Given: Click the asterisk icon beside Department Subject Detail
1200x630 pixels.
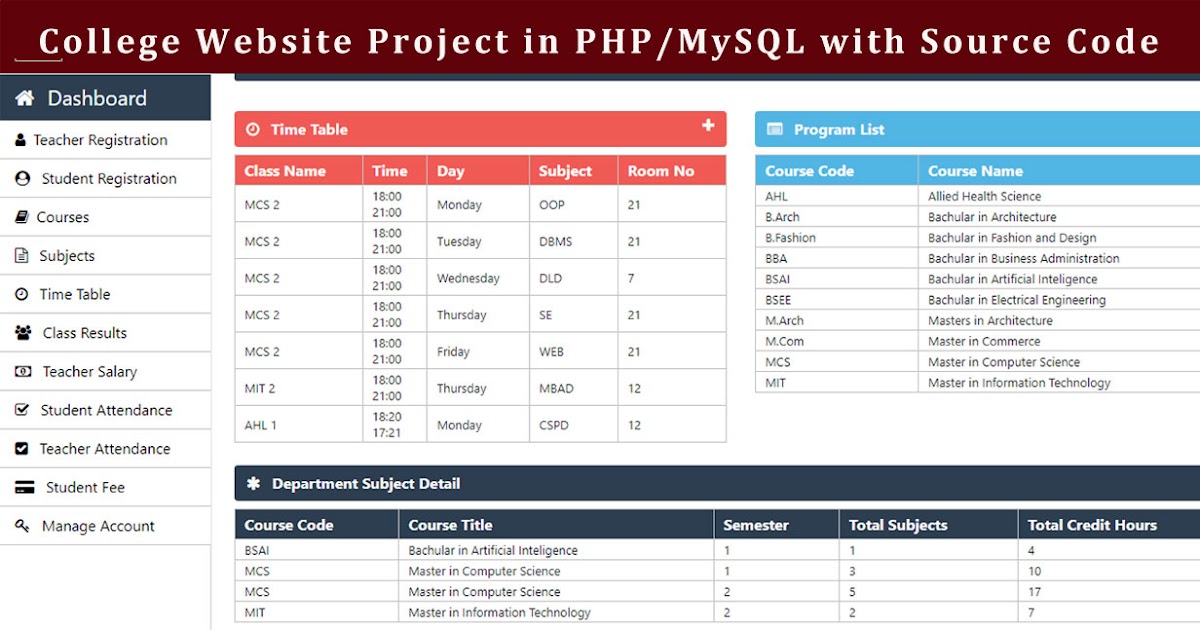Looking at the screenshot, I should [253, 483].
